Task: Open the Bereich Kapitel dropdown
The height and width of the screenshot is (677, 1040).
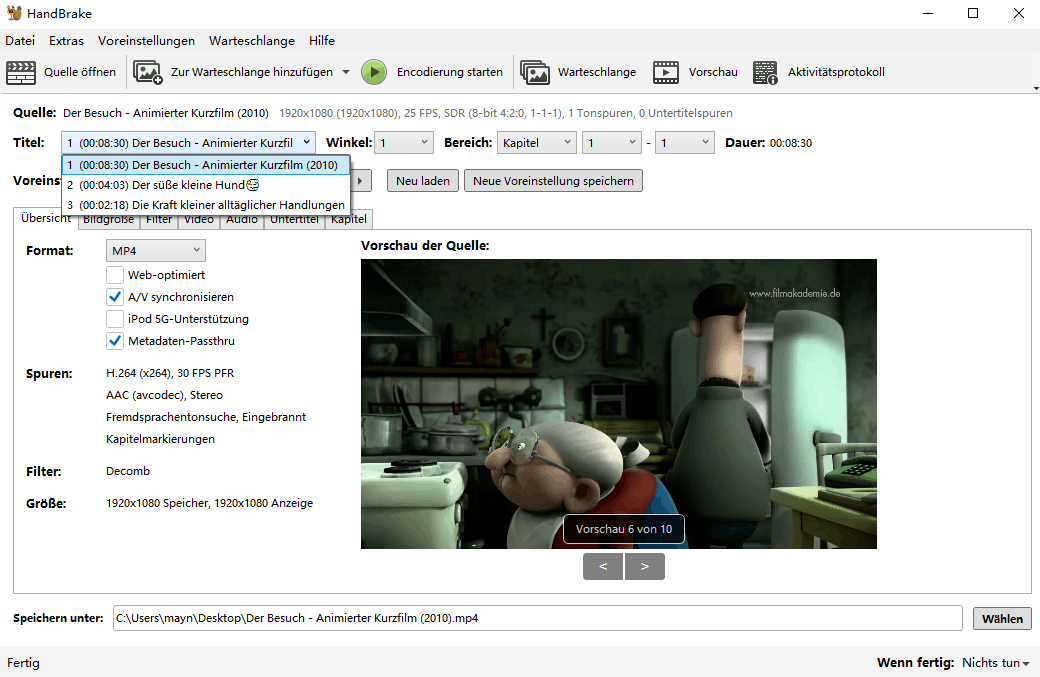Action: click(536, 143)
